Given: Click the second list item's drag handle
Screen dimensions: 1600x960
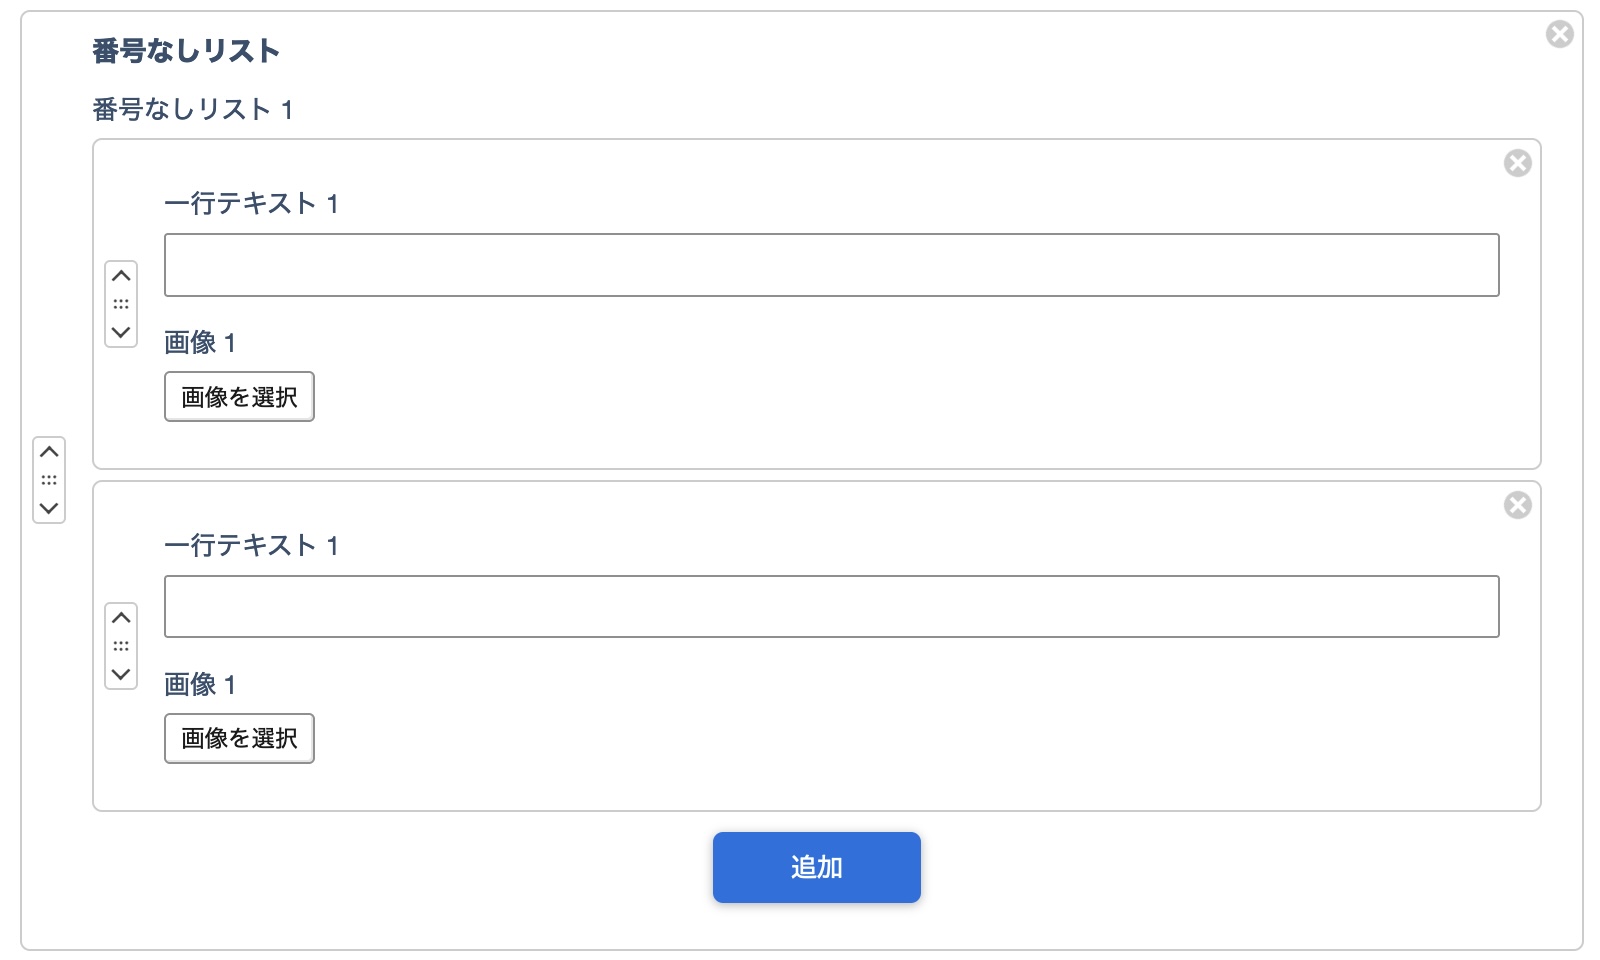Looking at the screenshot, I should click(x=121, y=646).
